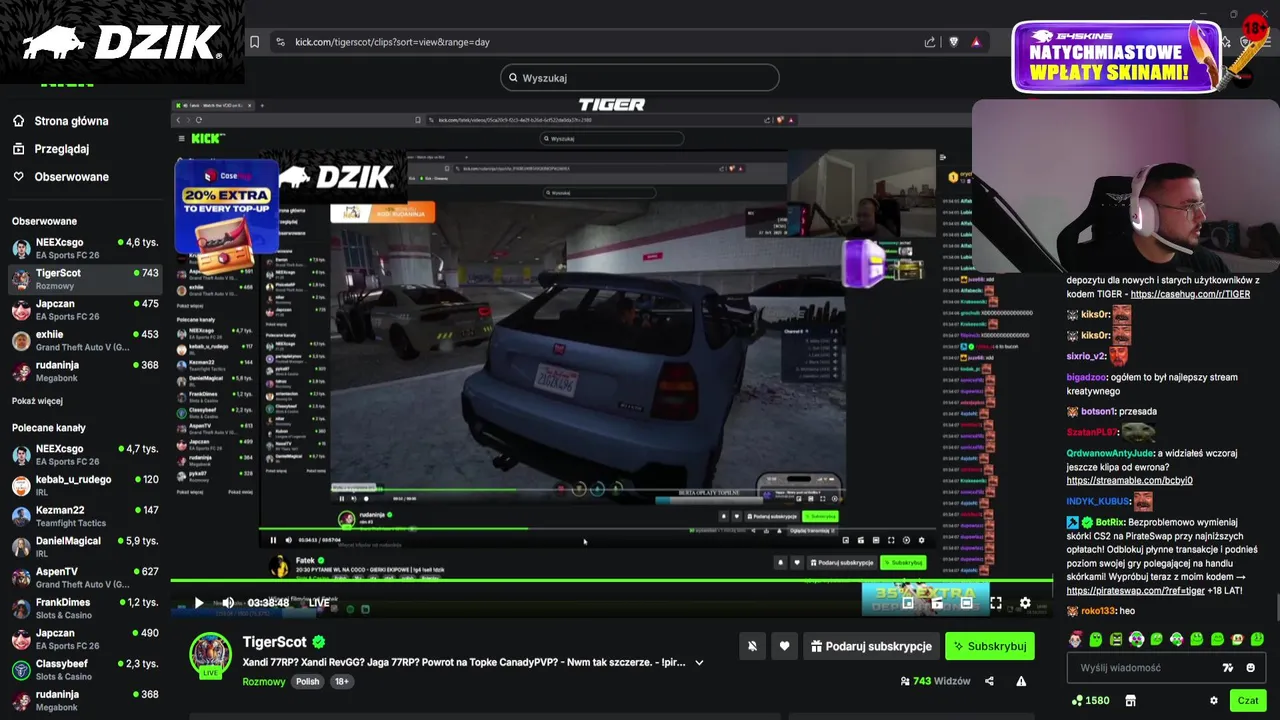The height and width of the screenshot is (720, 1280).
Task: Expand followed list with Pokaż więcej
Action: (x=37, y=401)
